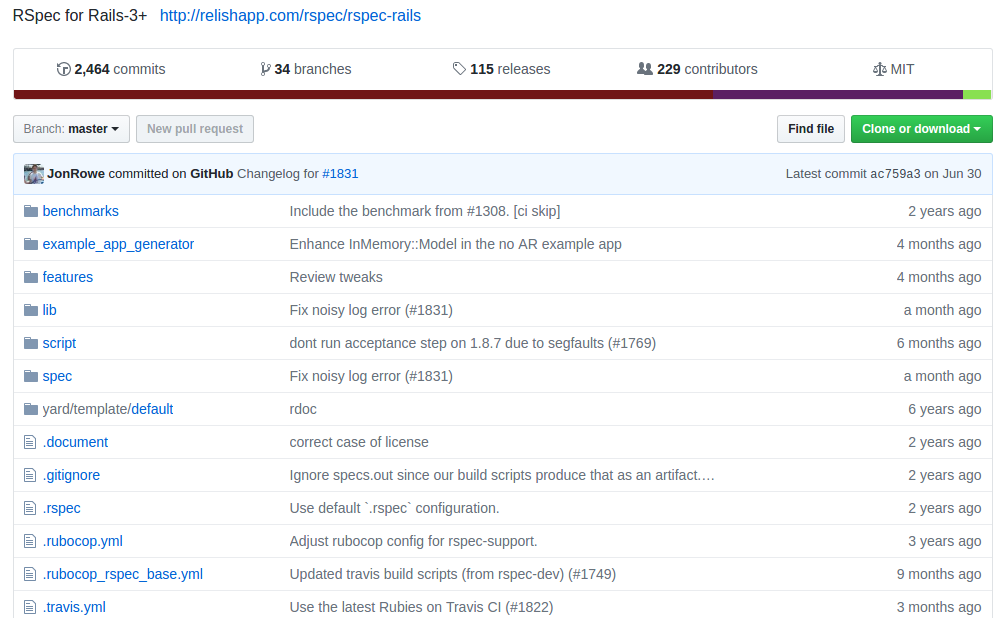
Task: Open commit 'Updated travis build scripts'
Action: [453, 574]
